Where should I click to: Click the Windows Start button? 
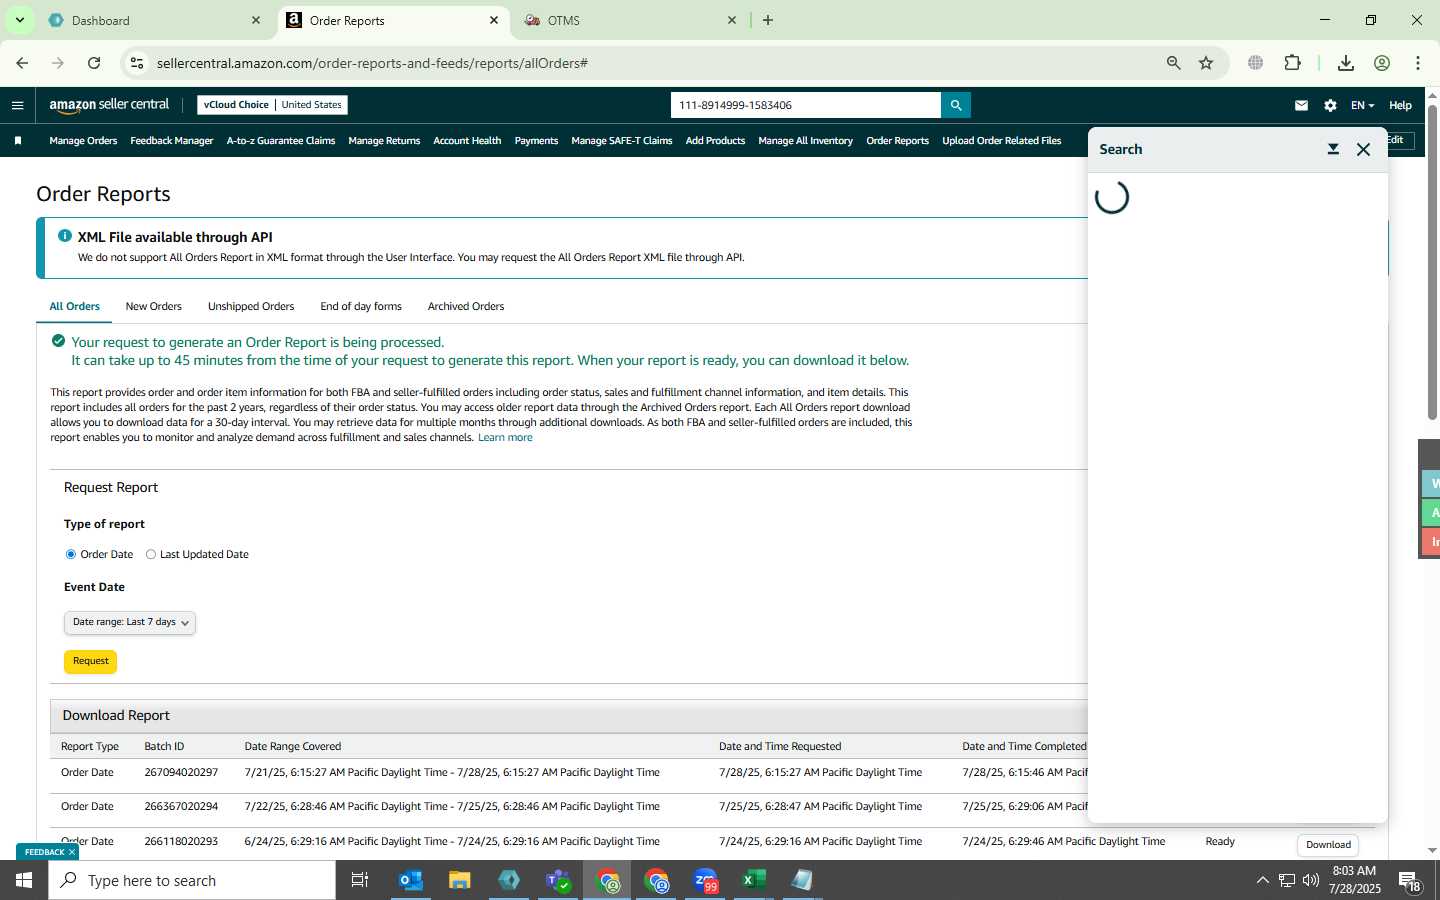[24, 880]
